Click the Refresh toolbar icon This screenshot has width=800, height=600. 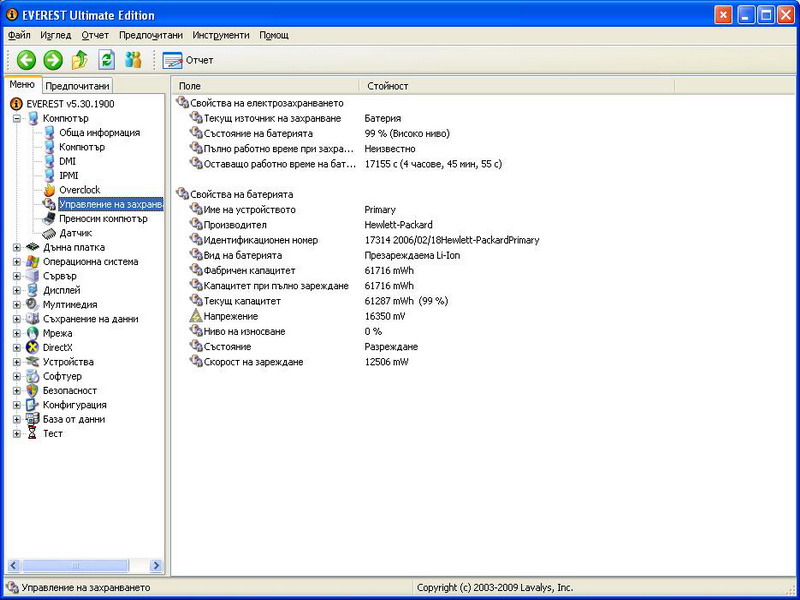(106, 60)
